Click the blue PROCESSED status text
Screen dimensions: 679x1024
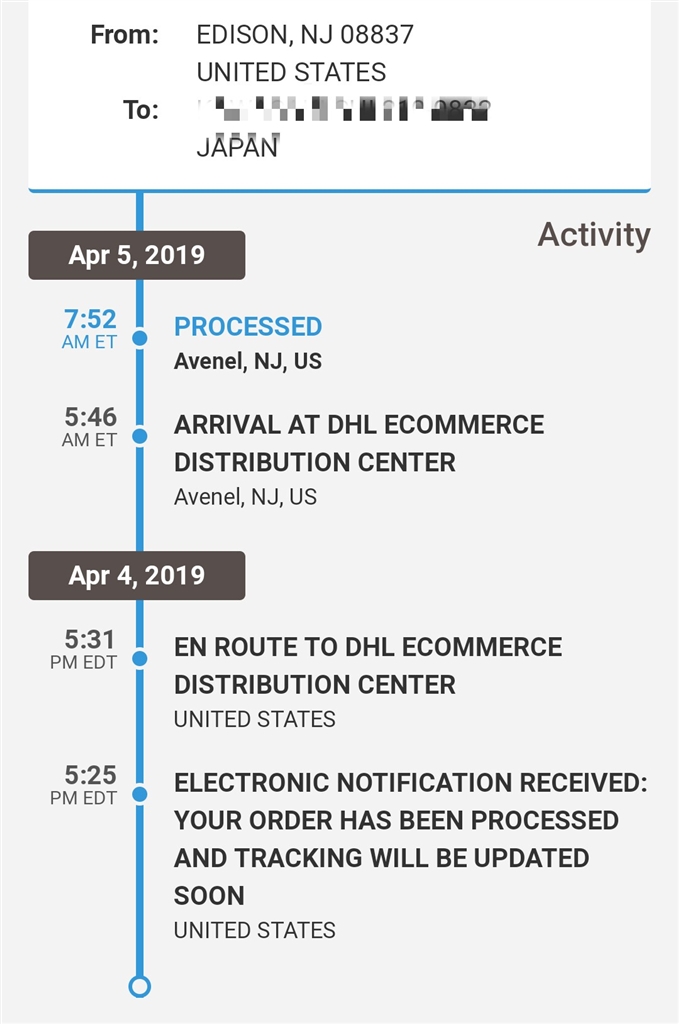coord(248,327)
